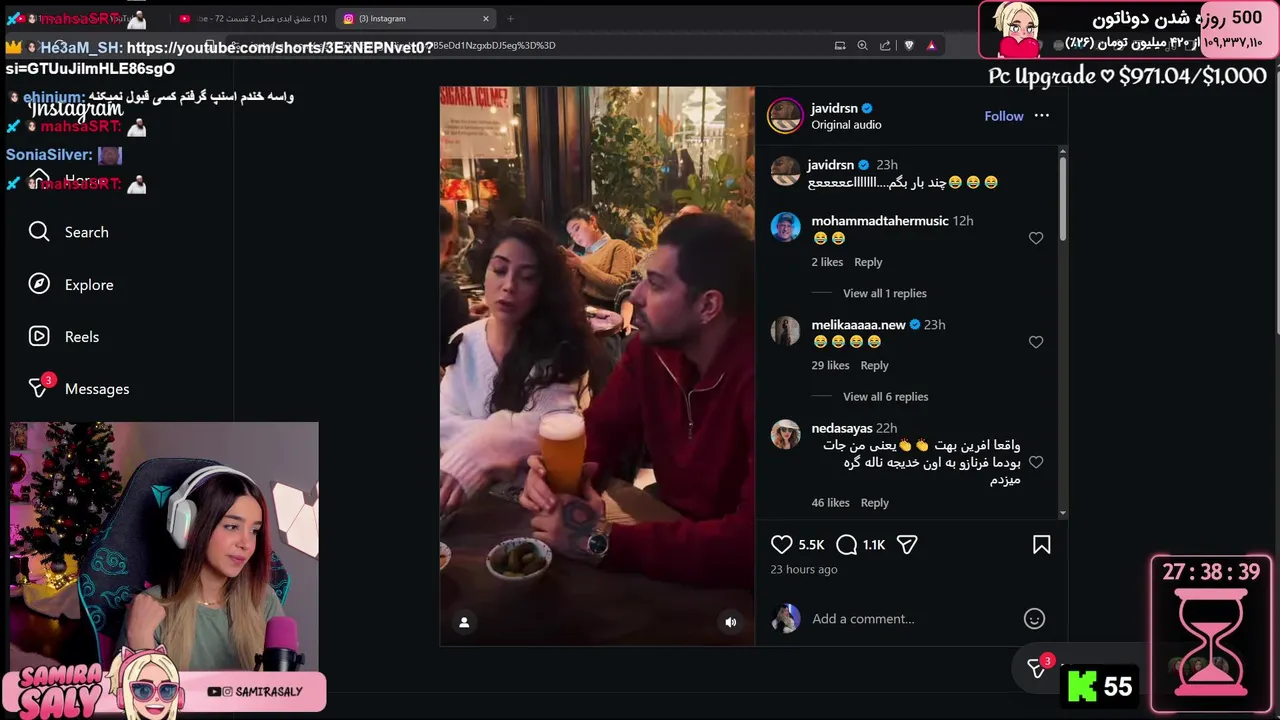1280x720 pixels.
Task: Click the Brave shields icon
Action: (908, 45)
